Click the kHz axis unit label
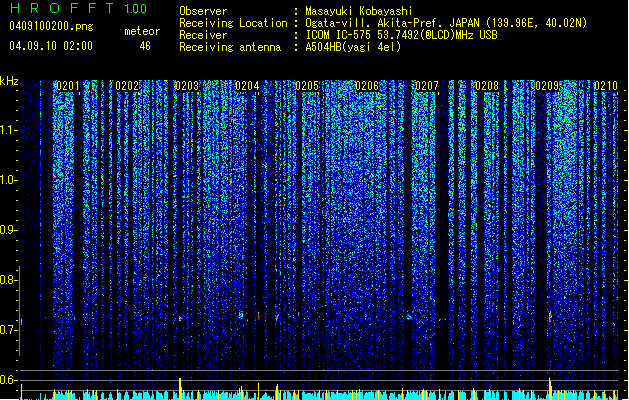Viewport: 629px width, 400px height. pyautogui.click(x=9, y=81)
